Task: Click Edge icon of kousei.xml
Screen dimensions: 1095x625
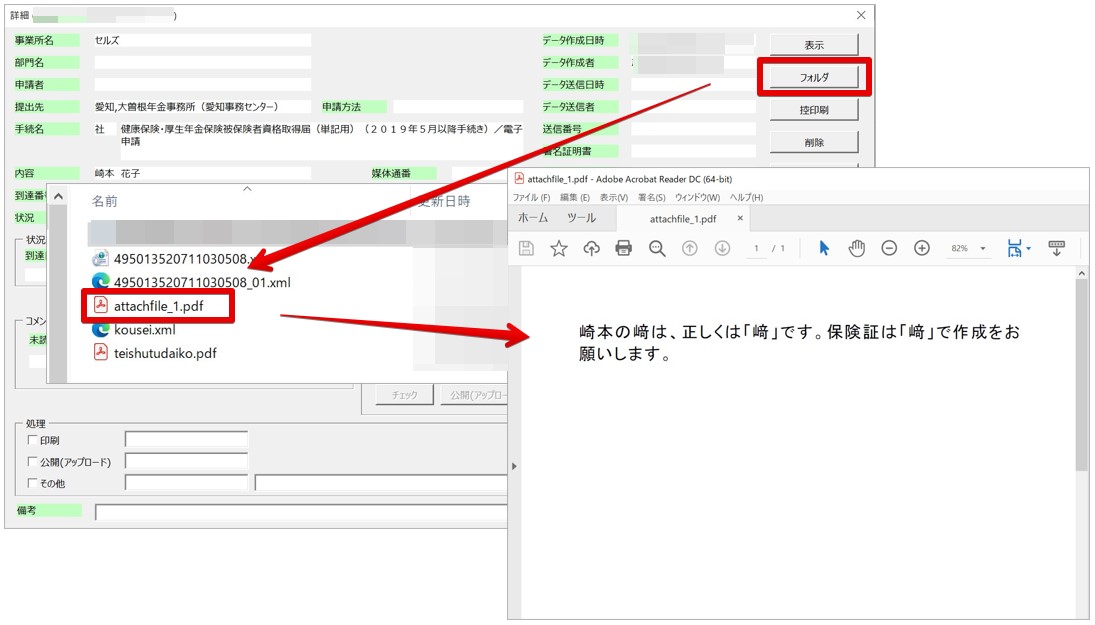Action: (101, 329)
